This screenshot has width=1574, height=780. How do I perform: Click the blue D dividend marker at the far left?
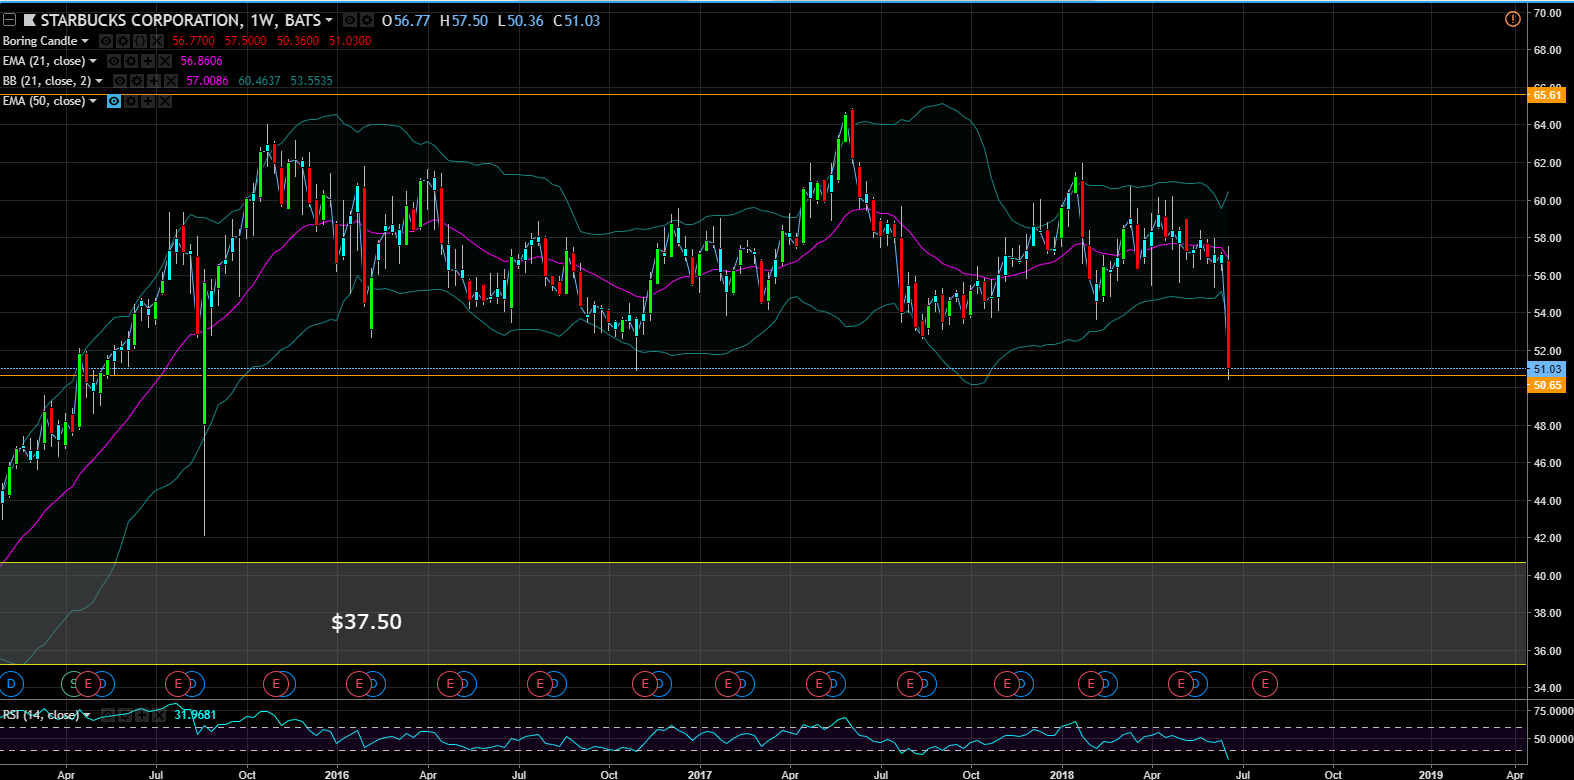point(10,684)
